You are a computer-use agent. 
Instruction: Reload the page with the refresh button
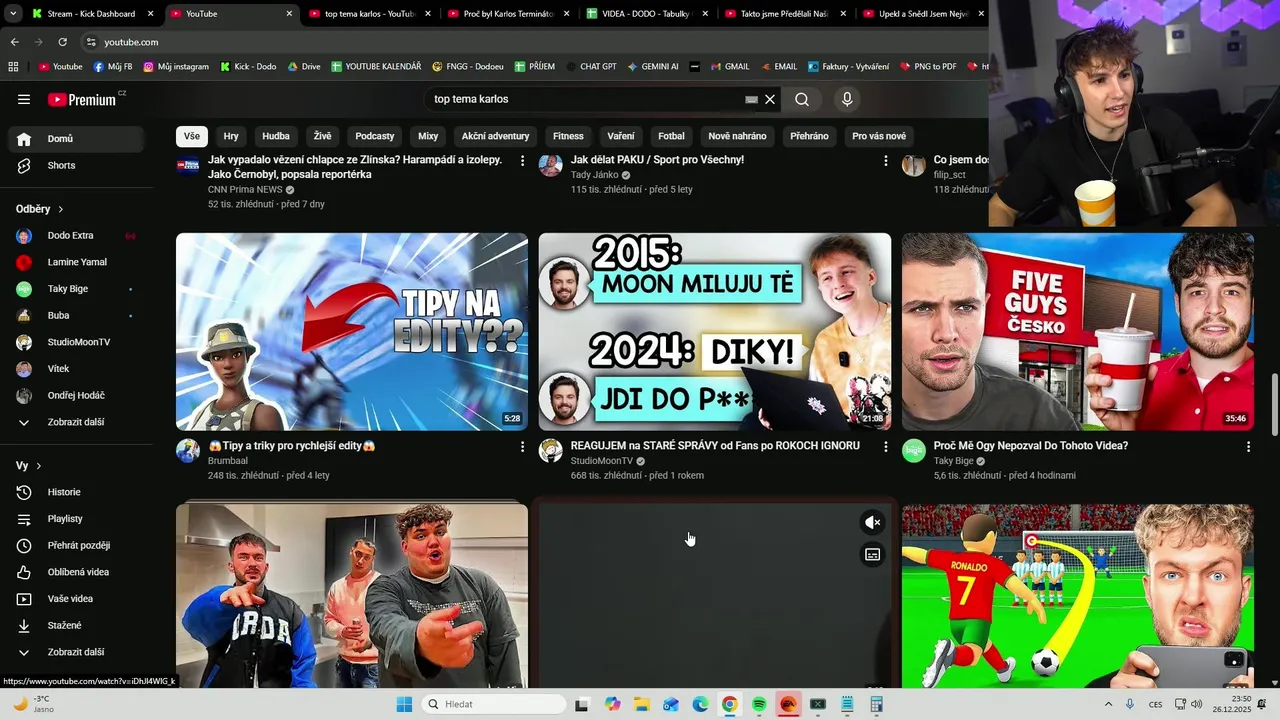(x=62, y=42)
